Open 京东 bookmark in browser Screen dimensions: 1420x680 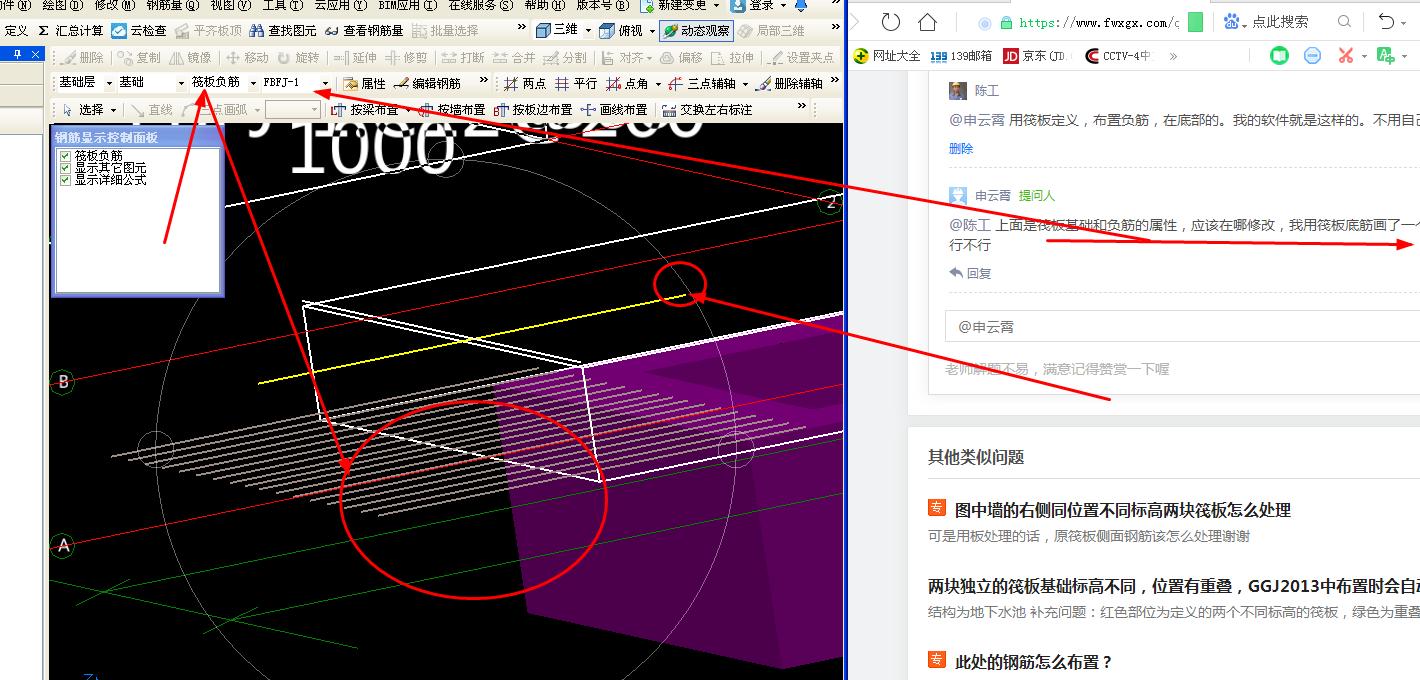(1036, 56)
